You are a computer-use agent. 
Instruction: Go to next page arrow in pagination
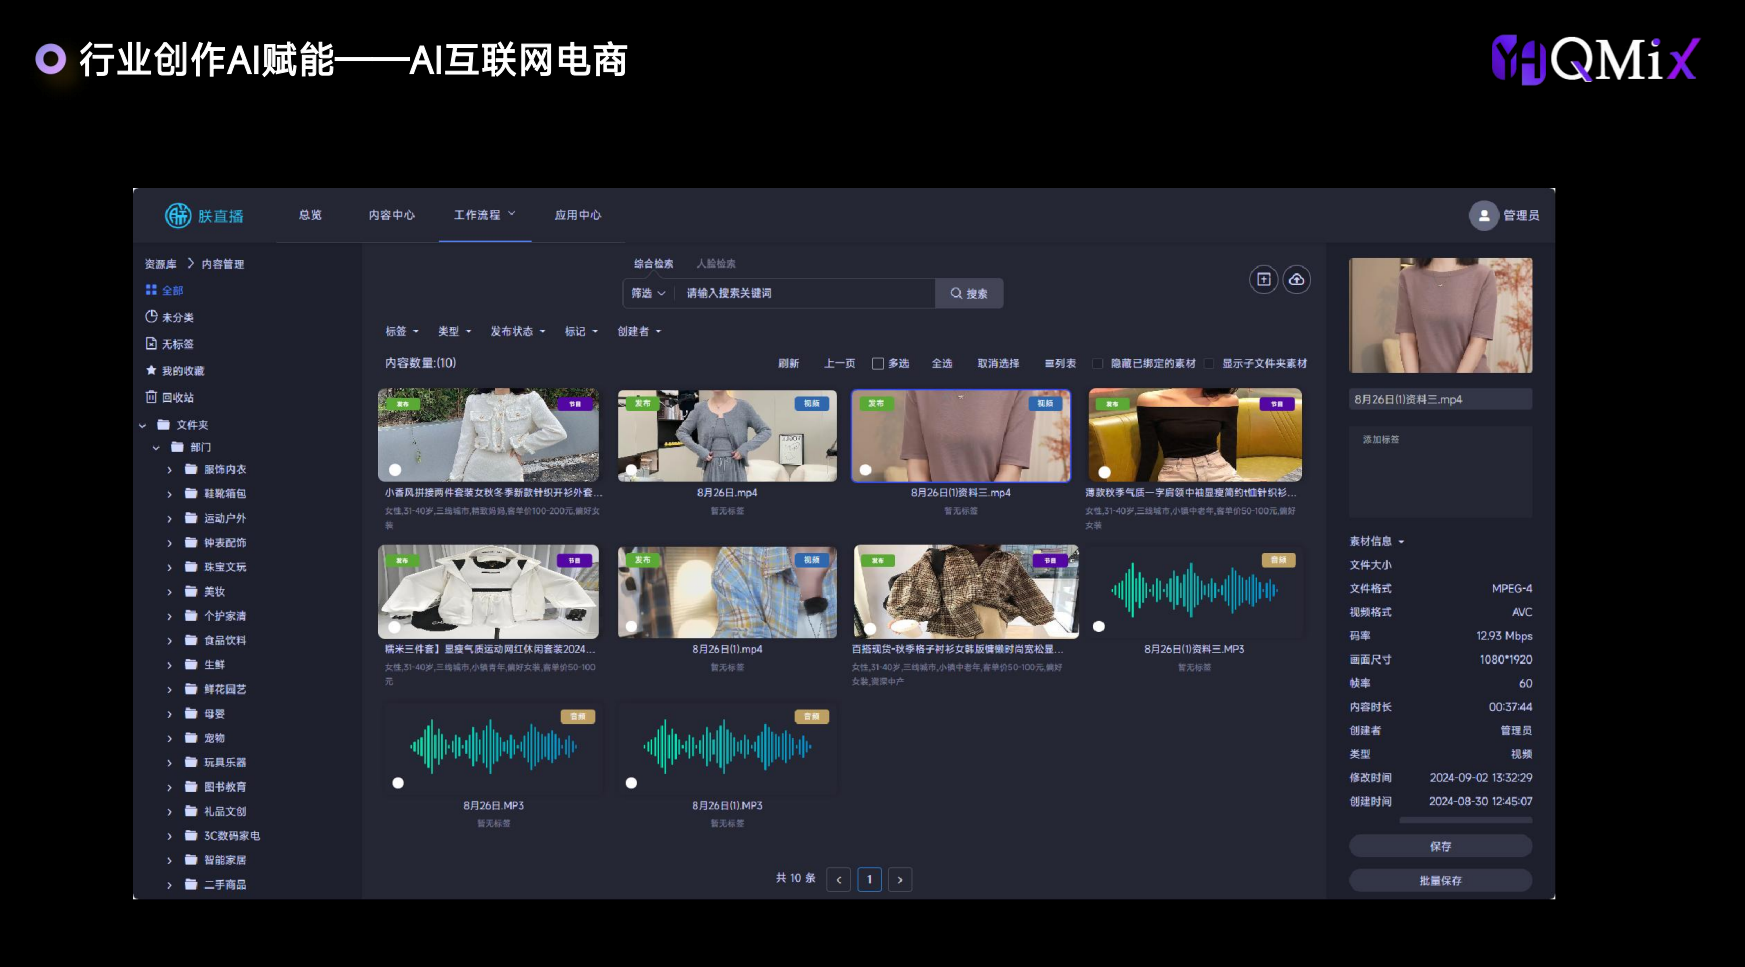coord(900,880)
